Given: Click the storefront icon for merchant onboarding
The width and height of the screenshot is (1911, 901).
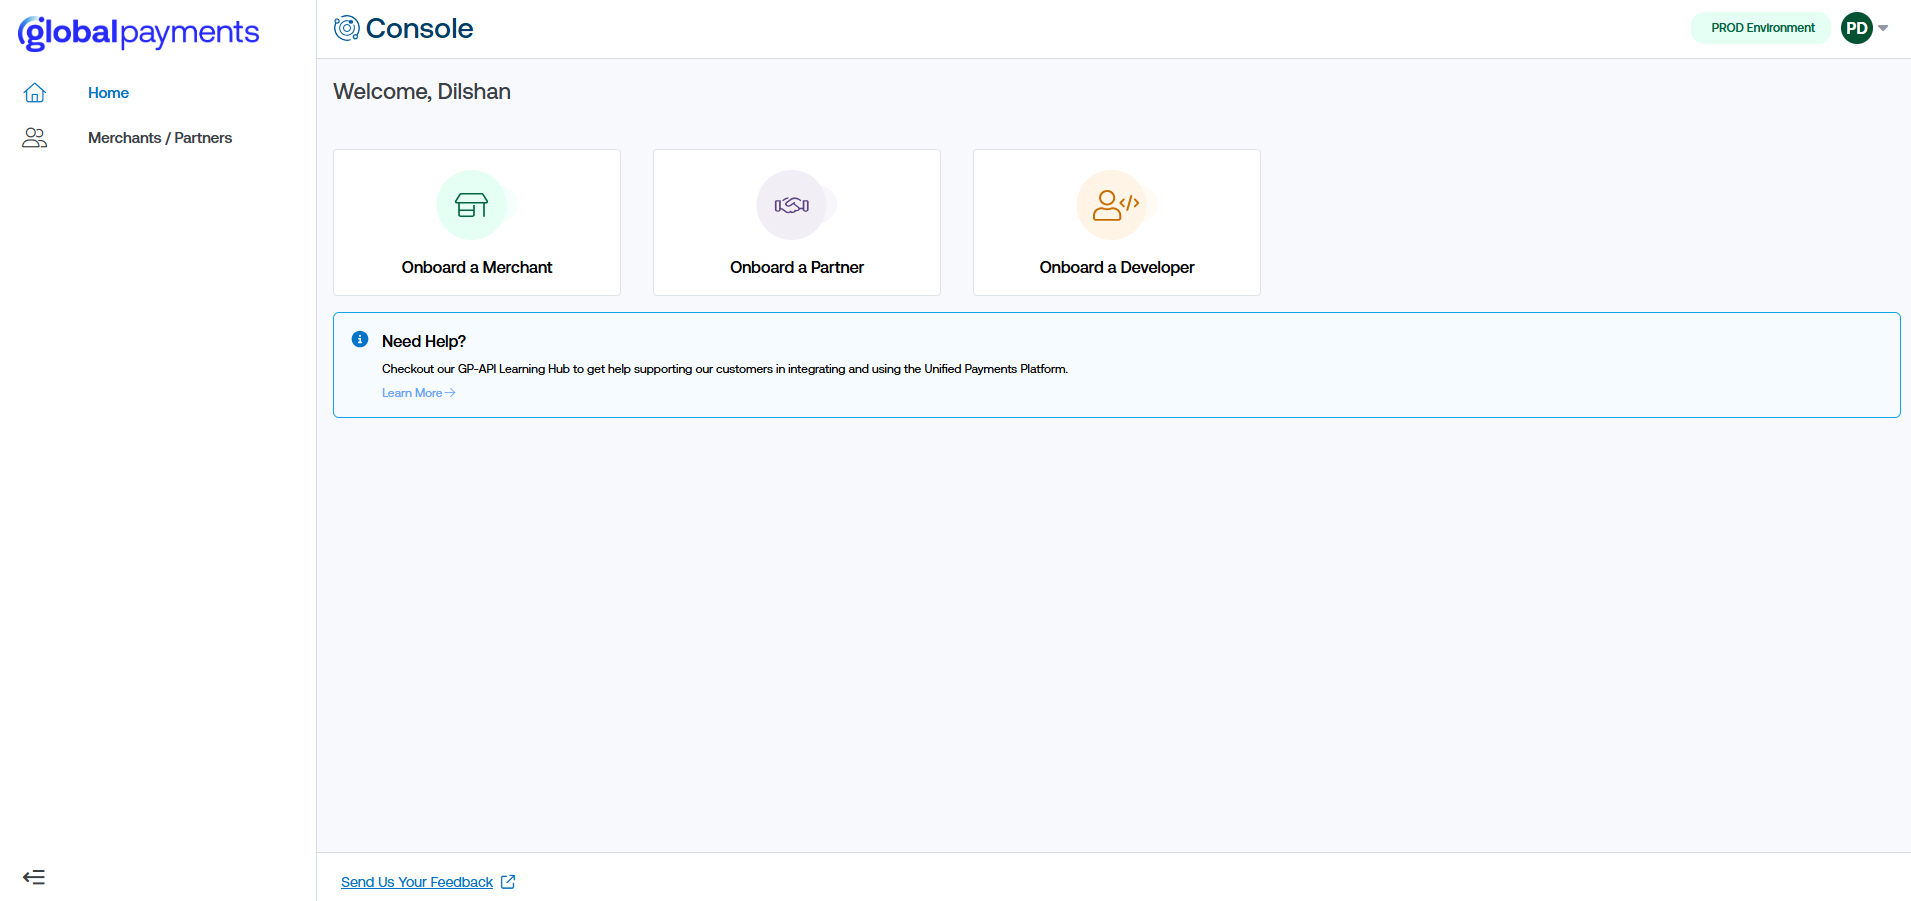Looking at the screenshot, I should [471, 205].
